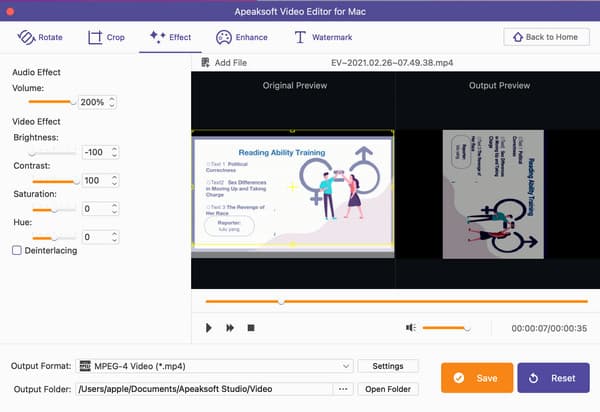Click the Add File icon
600x412 pixels.
click(205, 63)
